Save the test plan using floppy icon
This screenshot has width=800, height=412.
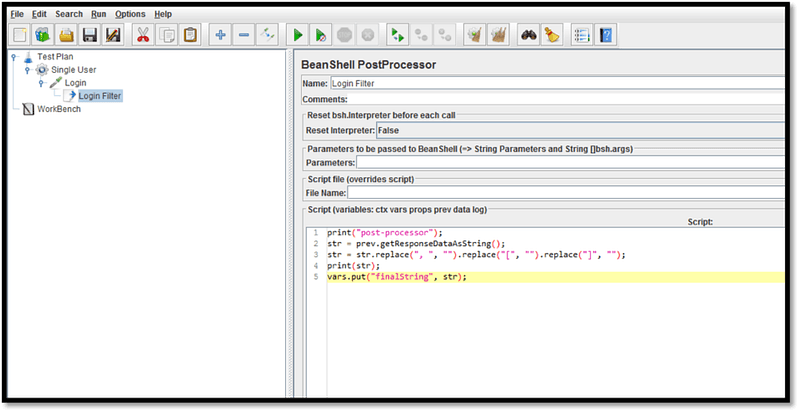pos(90,35)
